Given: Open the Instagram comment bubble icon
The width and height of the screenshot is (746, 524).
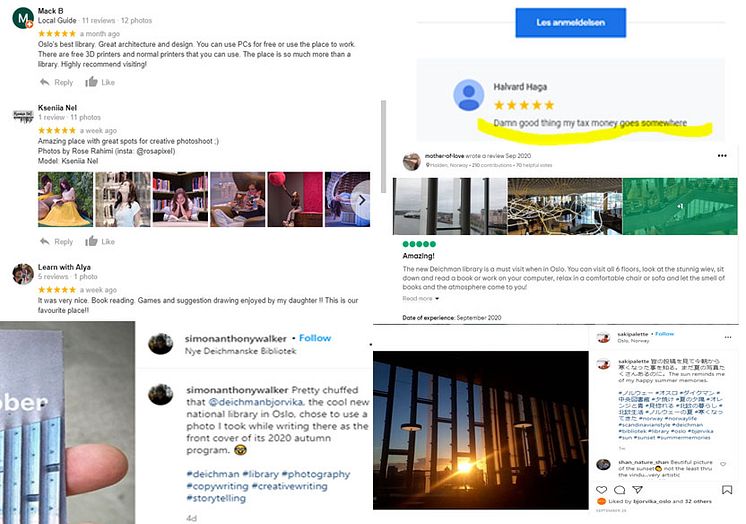Looking at the screenshot, I should pyautogui.click(x=619, y=490).
